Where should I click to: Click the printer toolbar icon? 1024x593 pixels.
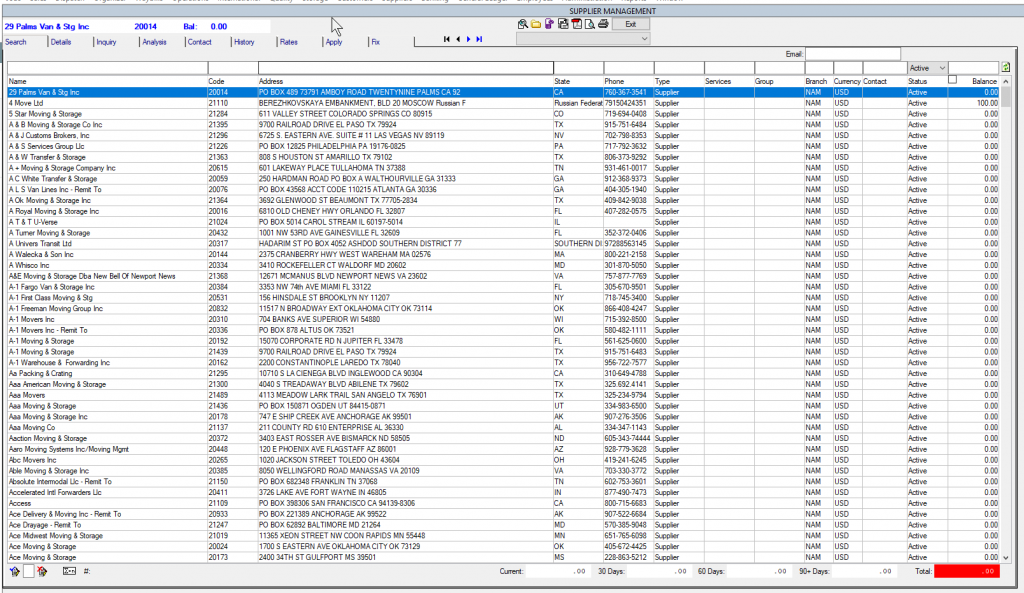(x=603, y=24)
